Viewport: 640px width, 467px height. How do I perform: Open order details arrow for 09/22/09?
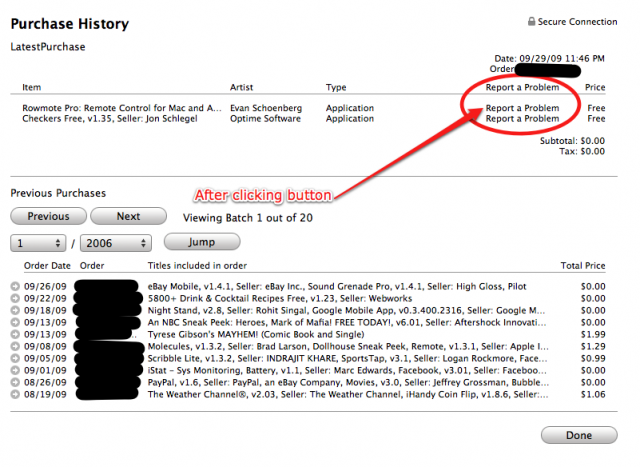[15, 298]
